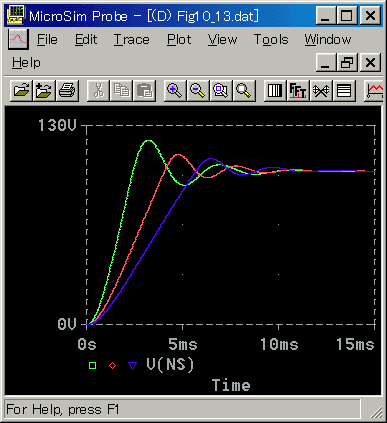Select the red diamond trace symbol
Screen dimensions: 387x423
[x=113, y=366]
